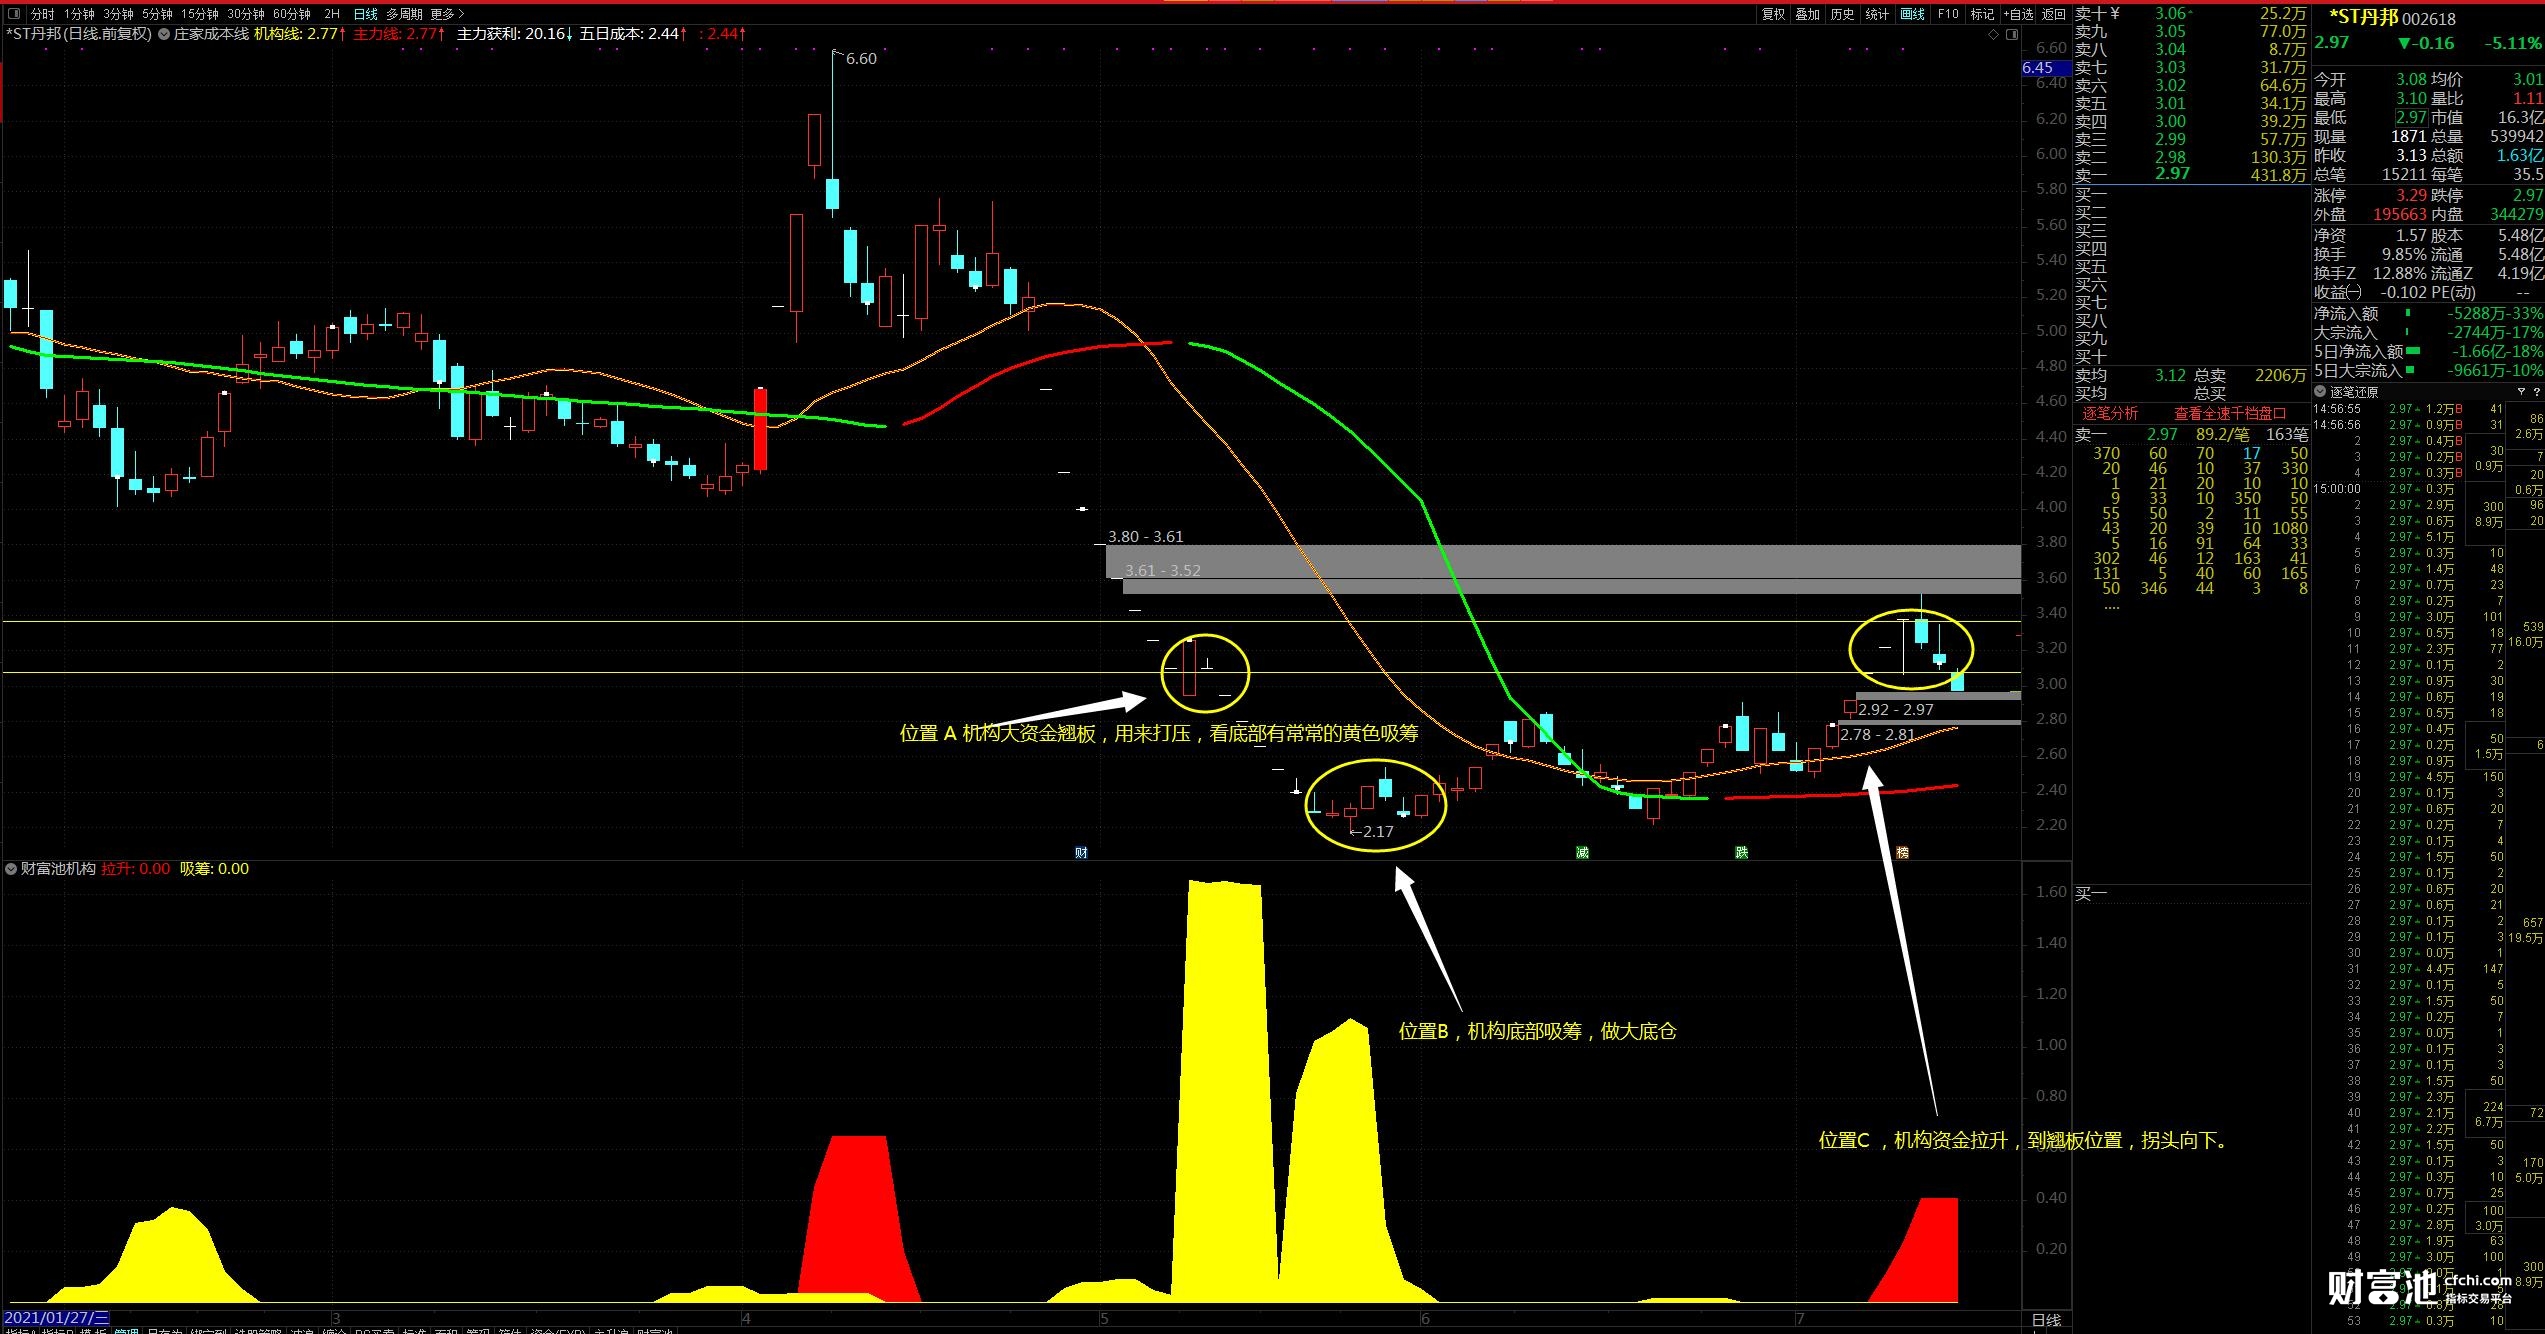2545x1334 pixels.
Task: Toggle the side panel icon near price axis
Action: click(2012, 34)
